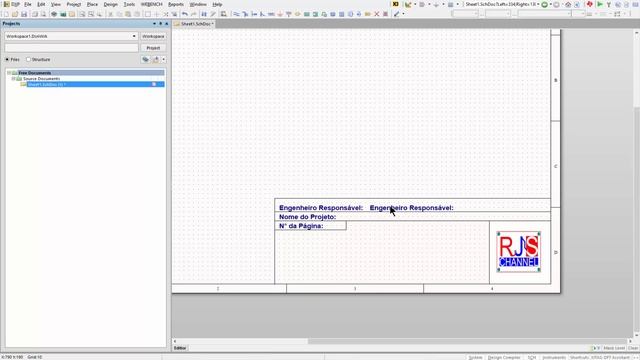Click the Editor tab at bottom
The image size is (640, 360).
(180, 348)
